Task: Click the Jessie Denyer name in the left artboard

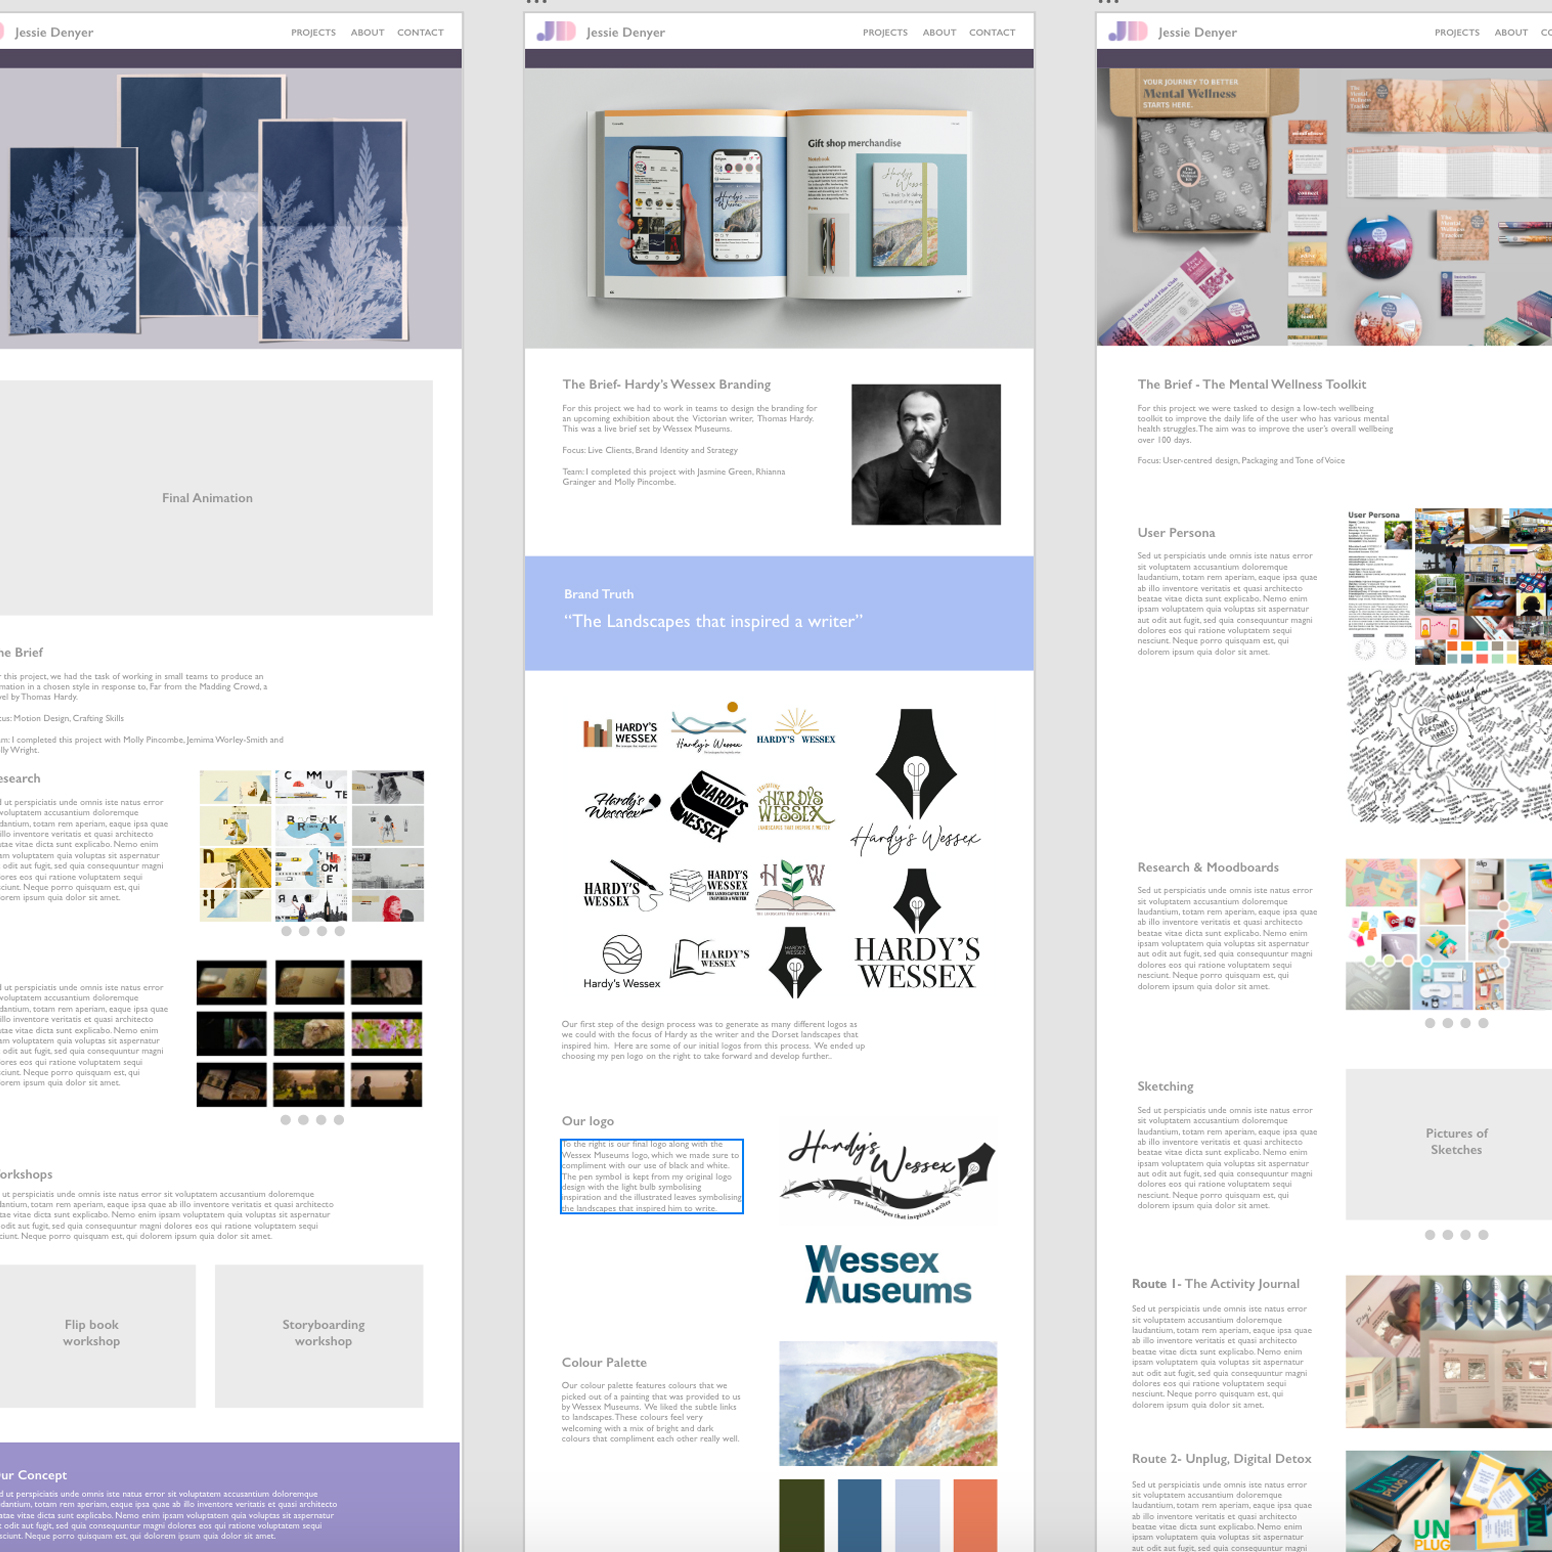Action: [54, 32]
